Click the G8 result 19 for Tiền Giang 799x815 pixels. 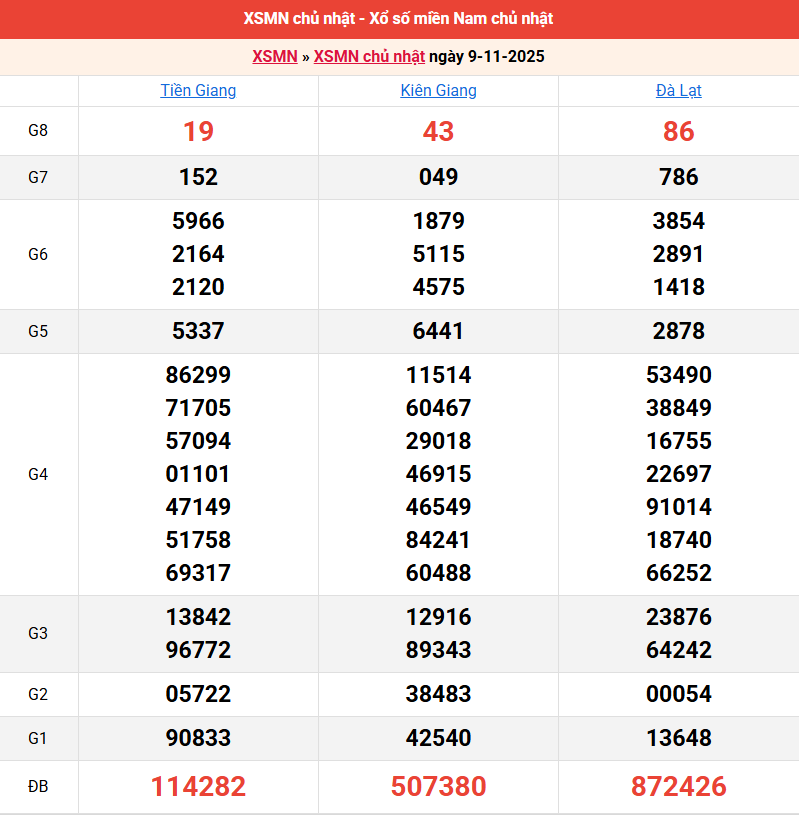coord(198,131)
